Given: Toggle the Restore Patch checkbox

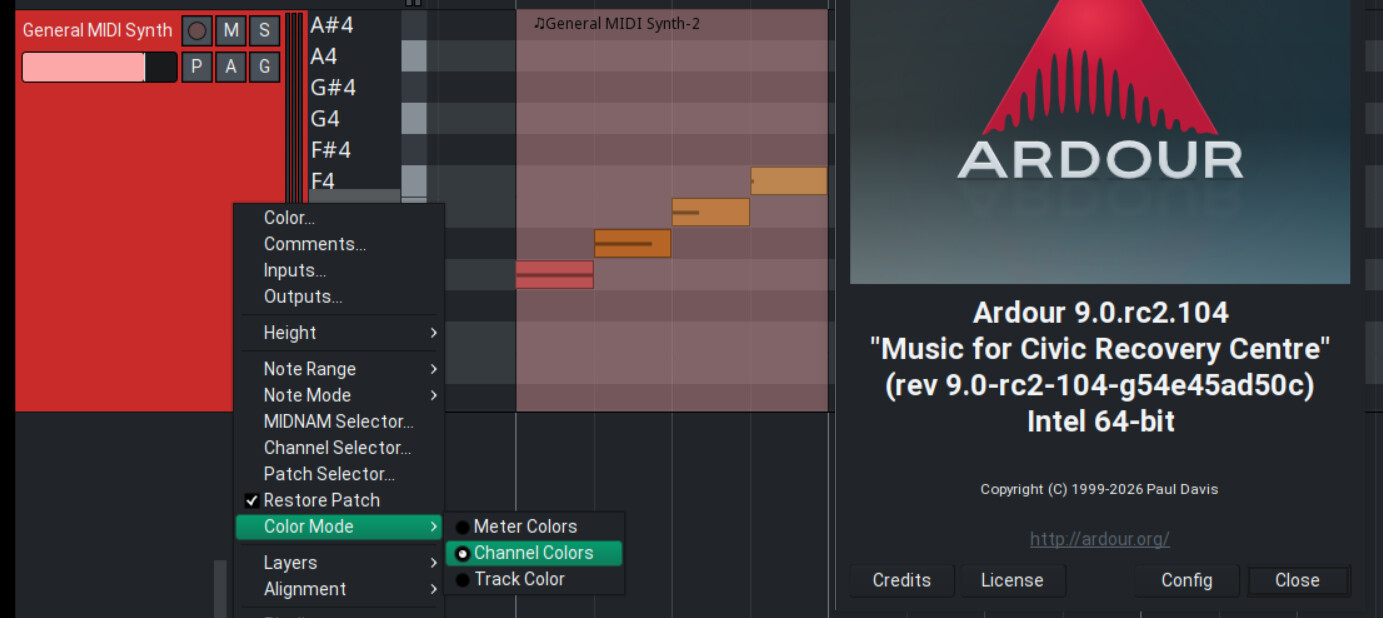Looking at the screenshot, I should 252,500.
